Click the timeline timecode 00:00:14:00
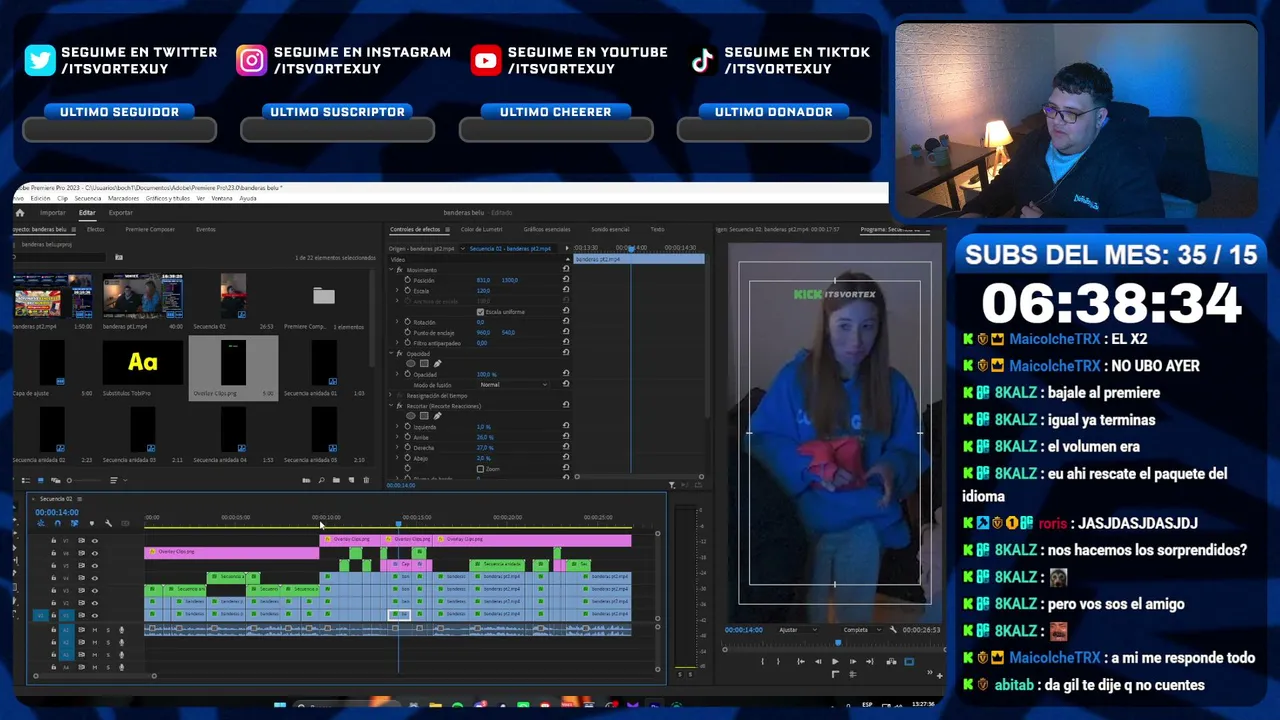Viewport: 1280px width, 720px height. 57,513
